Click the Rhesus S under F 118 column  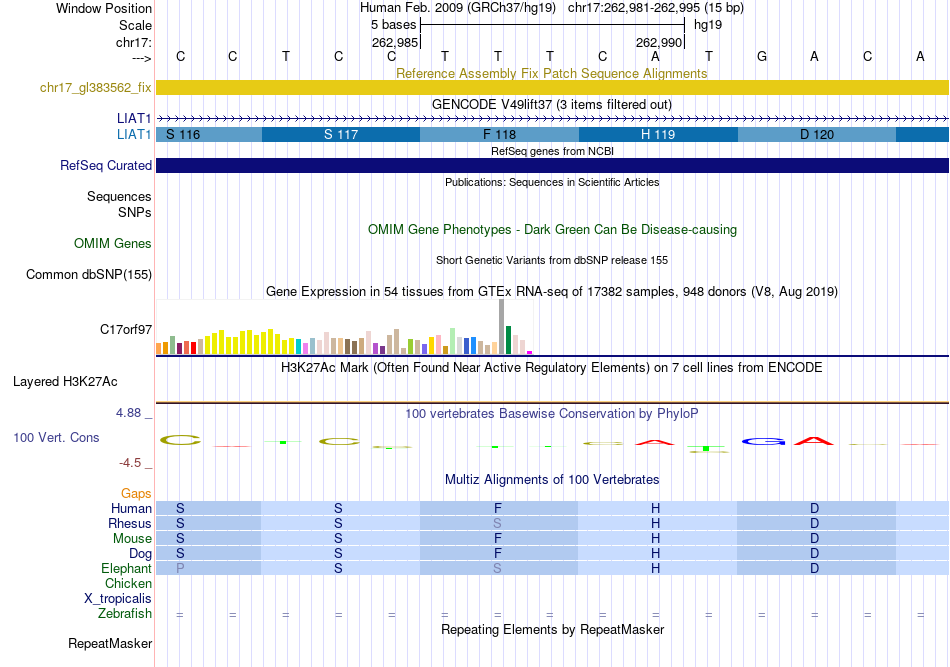[x=497, y=523]
